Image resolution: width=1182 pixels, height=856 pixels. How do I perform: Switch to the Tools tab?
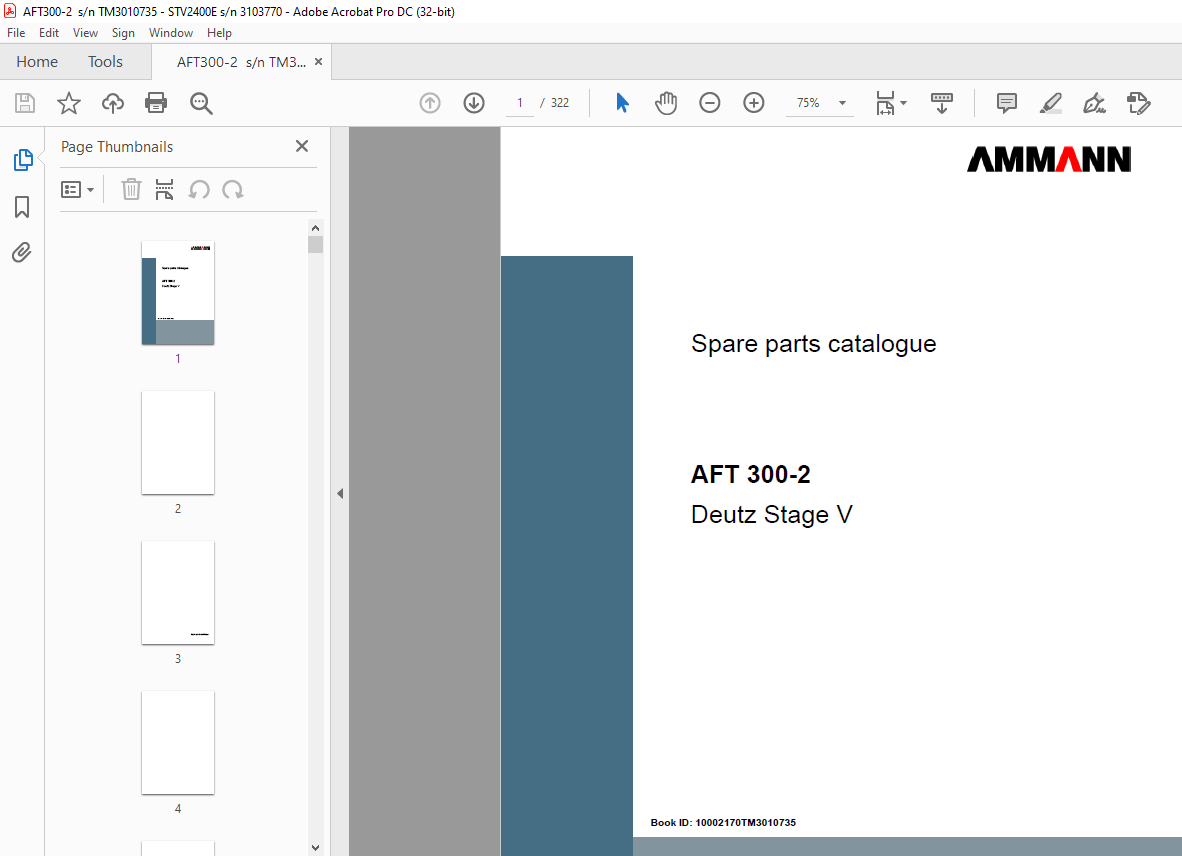coord(105,62)
